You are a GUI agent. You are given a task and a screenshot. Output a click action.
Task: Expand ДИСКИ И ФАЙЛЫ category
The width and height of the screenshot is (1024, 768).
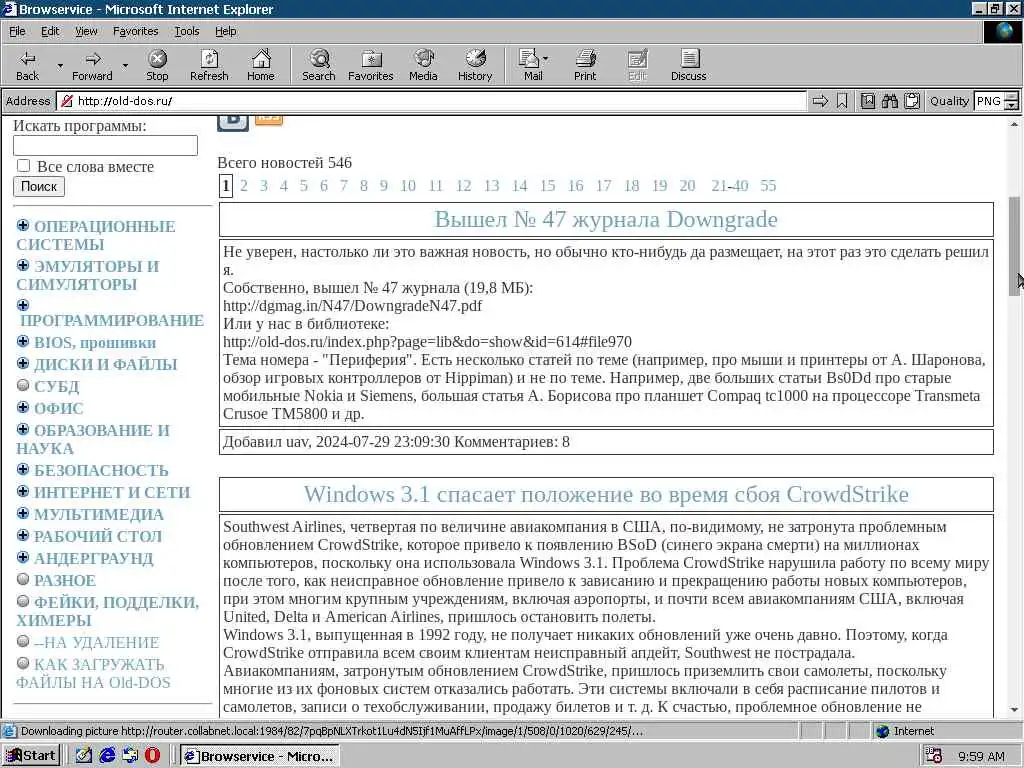click(x=23, y=364)
